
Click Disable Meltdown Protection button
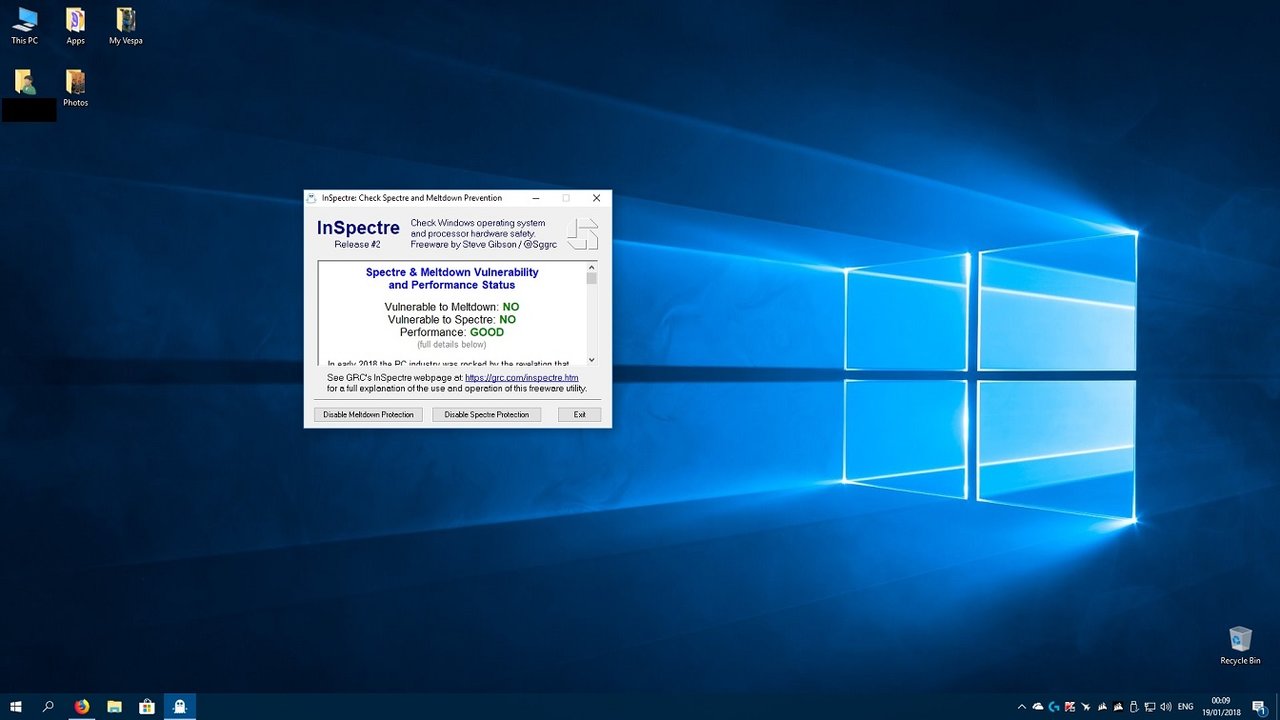368,414
